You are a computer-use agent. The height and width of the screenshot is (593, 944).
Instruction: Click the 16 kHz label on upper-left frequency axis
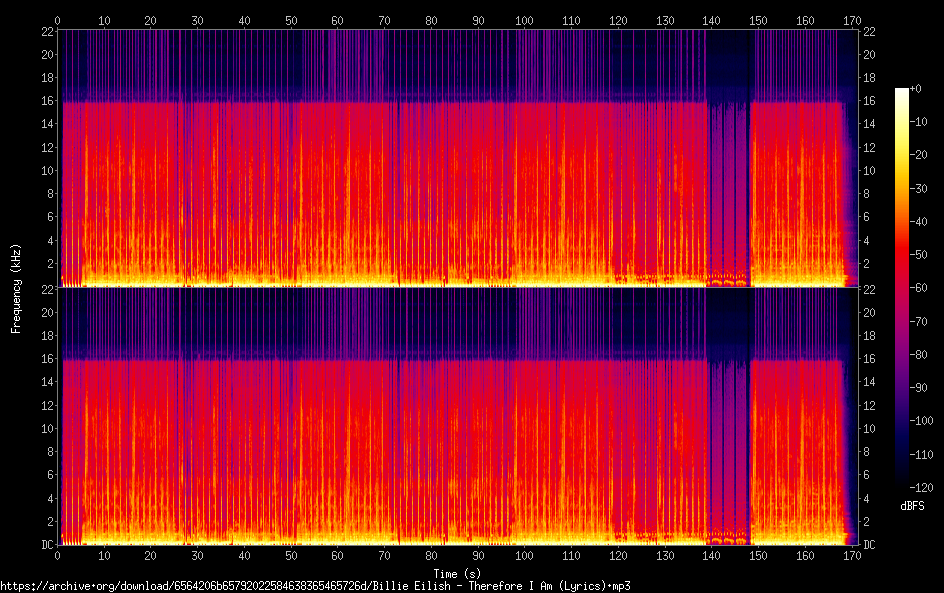click(47, 101)
